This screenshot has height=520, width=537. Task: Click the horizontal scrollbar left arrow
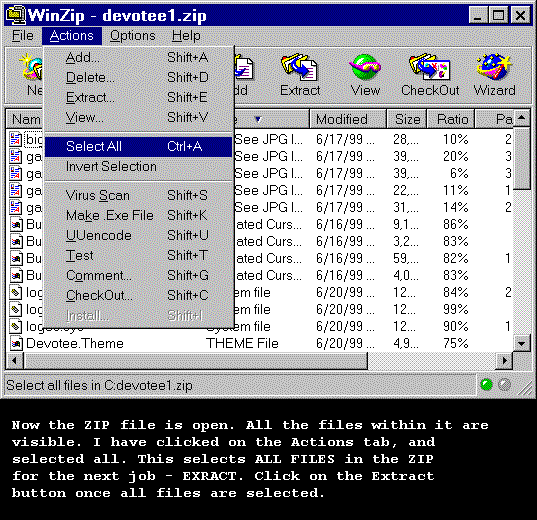click(14, 361)
